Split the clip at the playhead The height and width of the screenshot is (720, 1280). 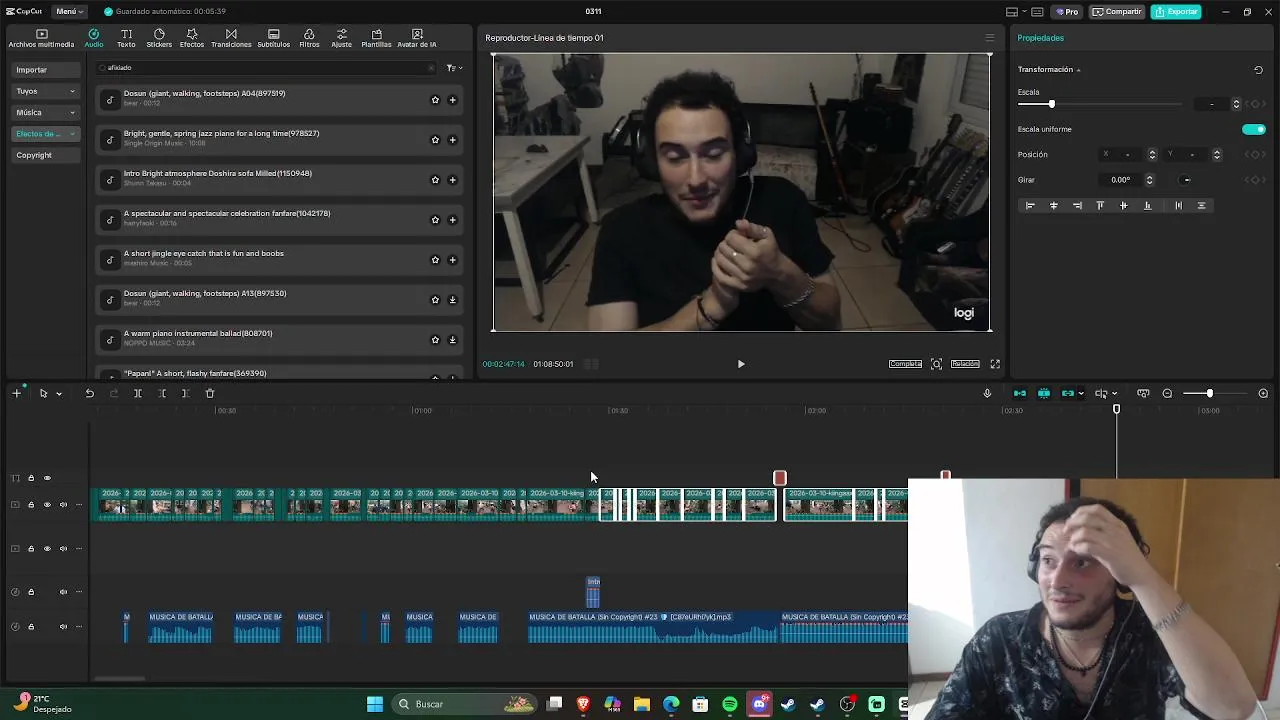point(138,394)
